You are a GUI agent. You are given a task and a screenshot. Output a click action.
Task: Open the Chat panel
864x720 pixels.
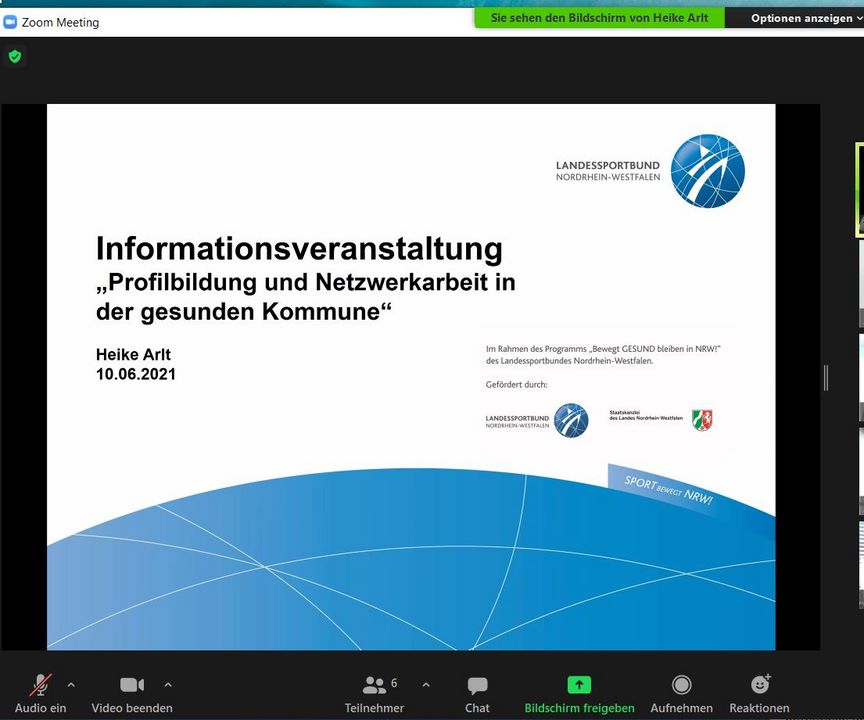tap(477, 692)
